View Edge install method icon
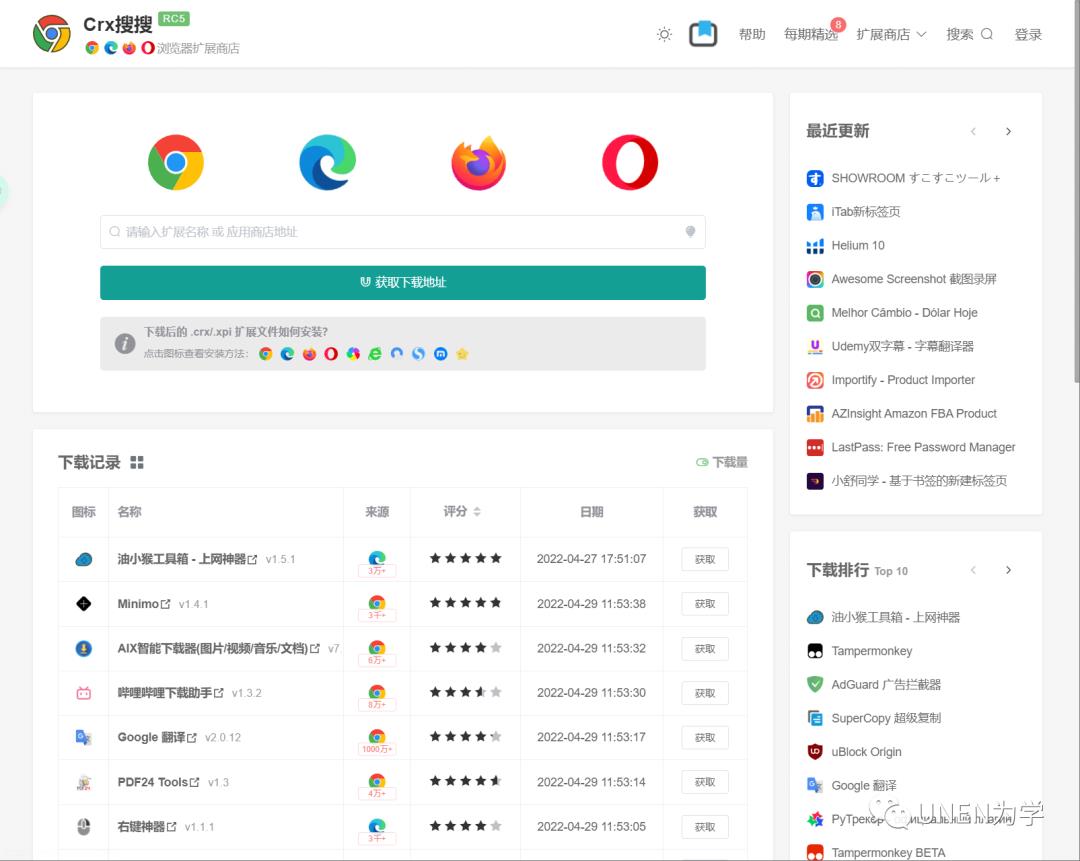This screenshot has height=861, width=1080. pyautogui.click(x=287, y=354)
